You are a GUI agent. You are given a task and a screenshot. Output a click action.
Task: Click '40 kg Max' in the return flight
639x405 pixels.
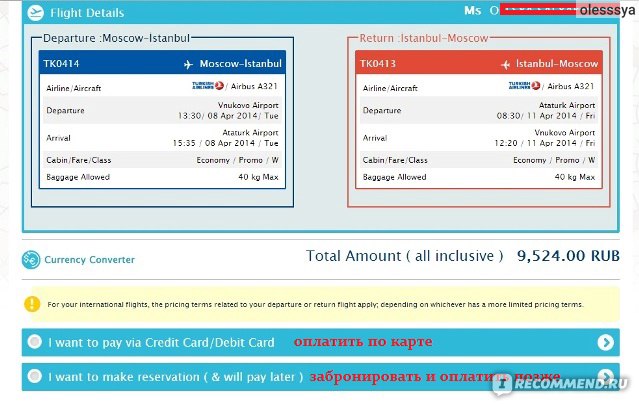click(575, 177)
